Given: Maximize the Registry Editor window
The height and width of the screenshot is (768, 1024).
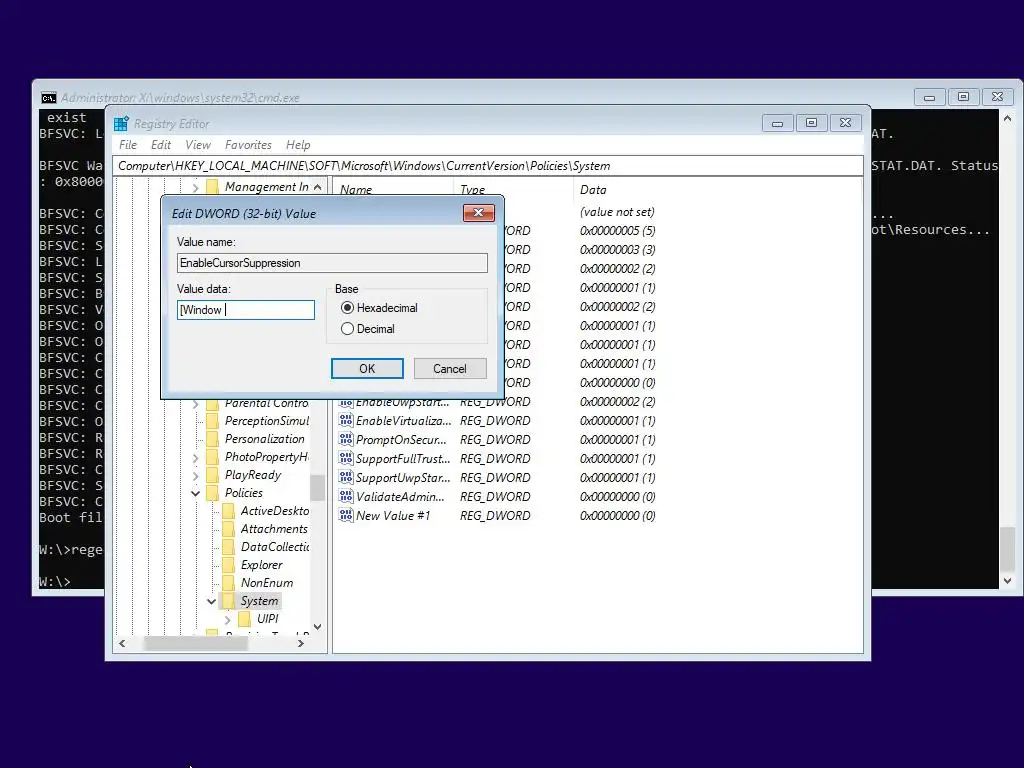Looking at the screenshot, I should (x=811, y=123).
